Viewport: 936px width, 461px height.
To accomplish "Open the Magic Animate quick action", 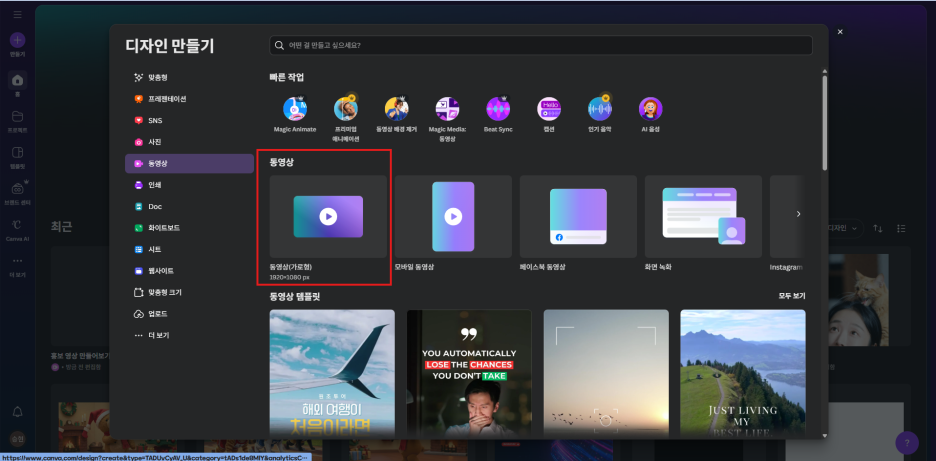I will [x=295, y=110].
